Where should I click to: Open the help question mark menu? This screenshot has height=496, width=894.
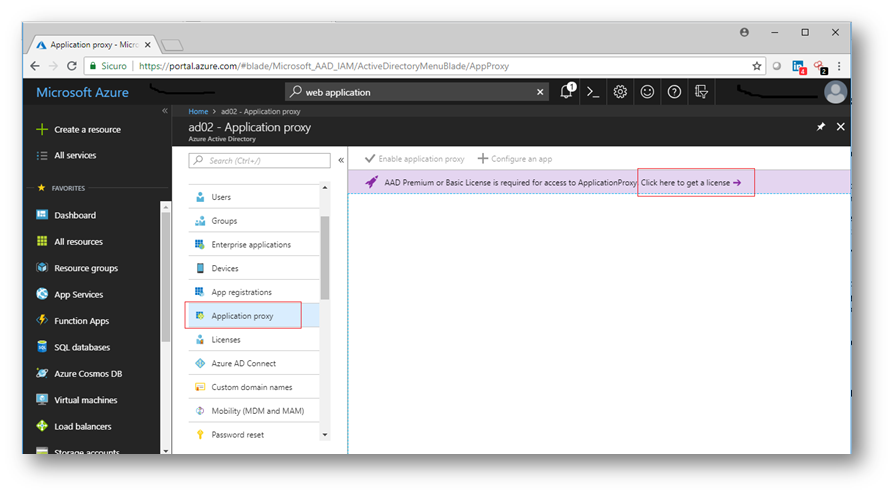(x=674, y=92)
